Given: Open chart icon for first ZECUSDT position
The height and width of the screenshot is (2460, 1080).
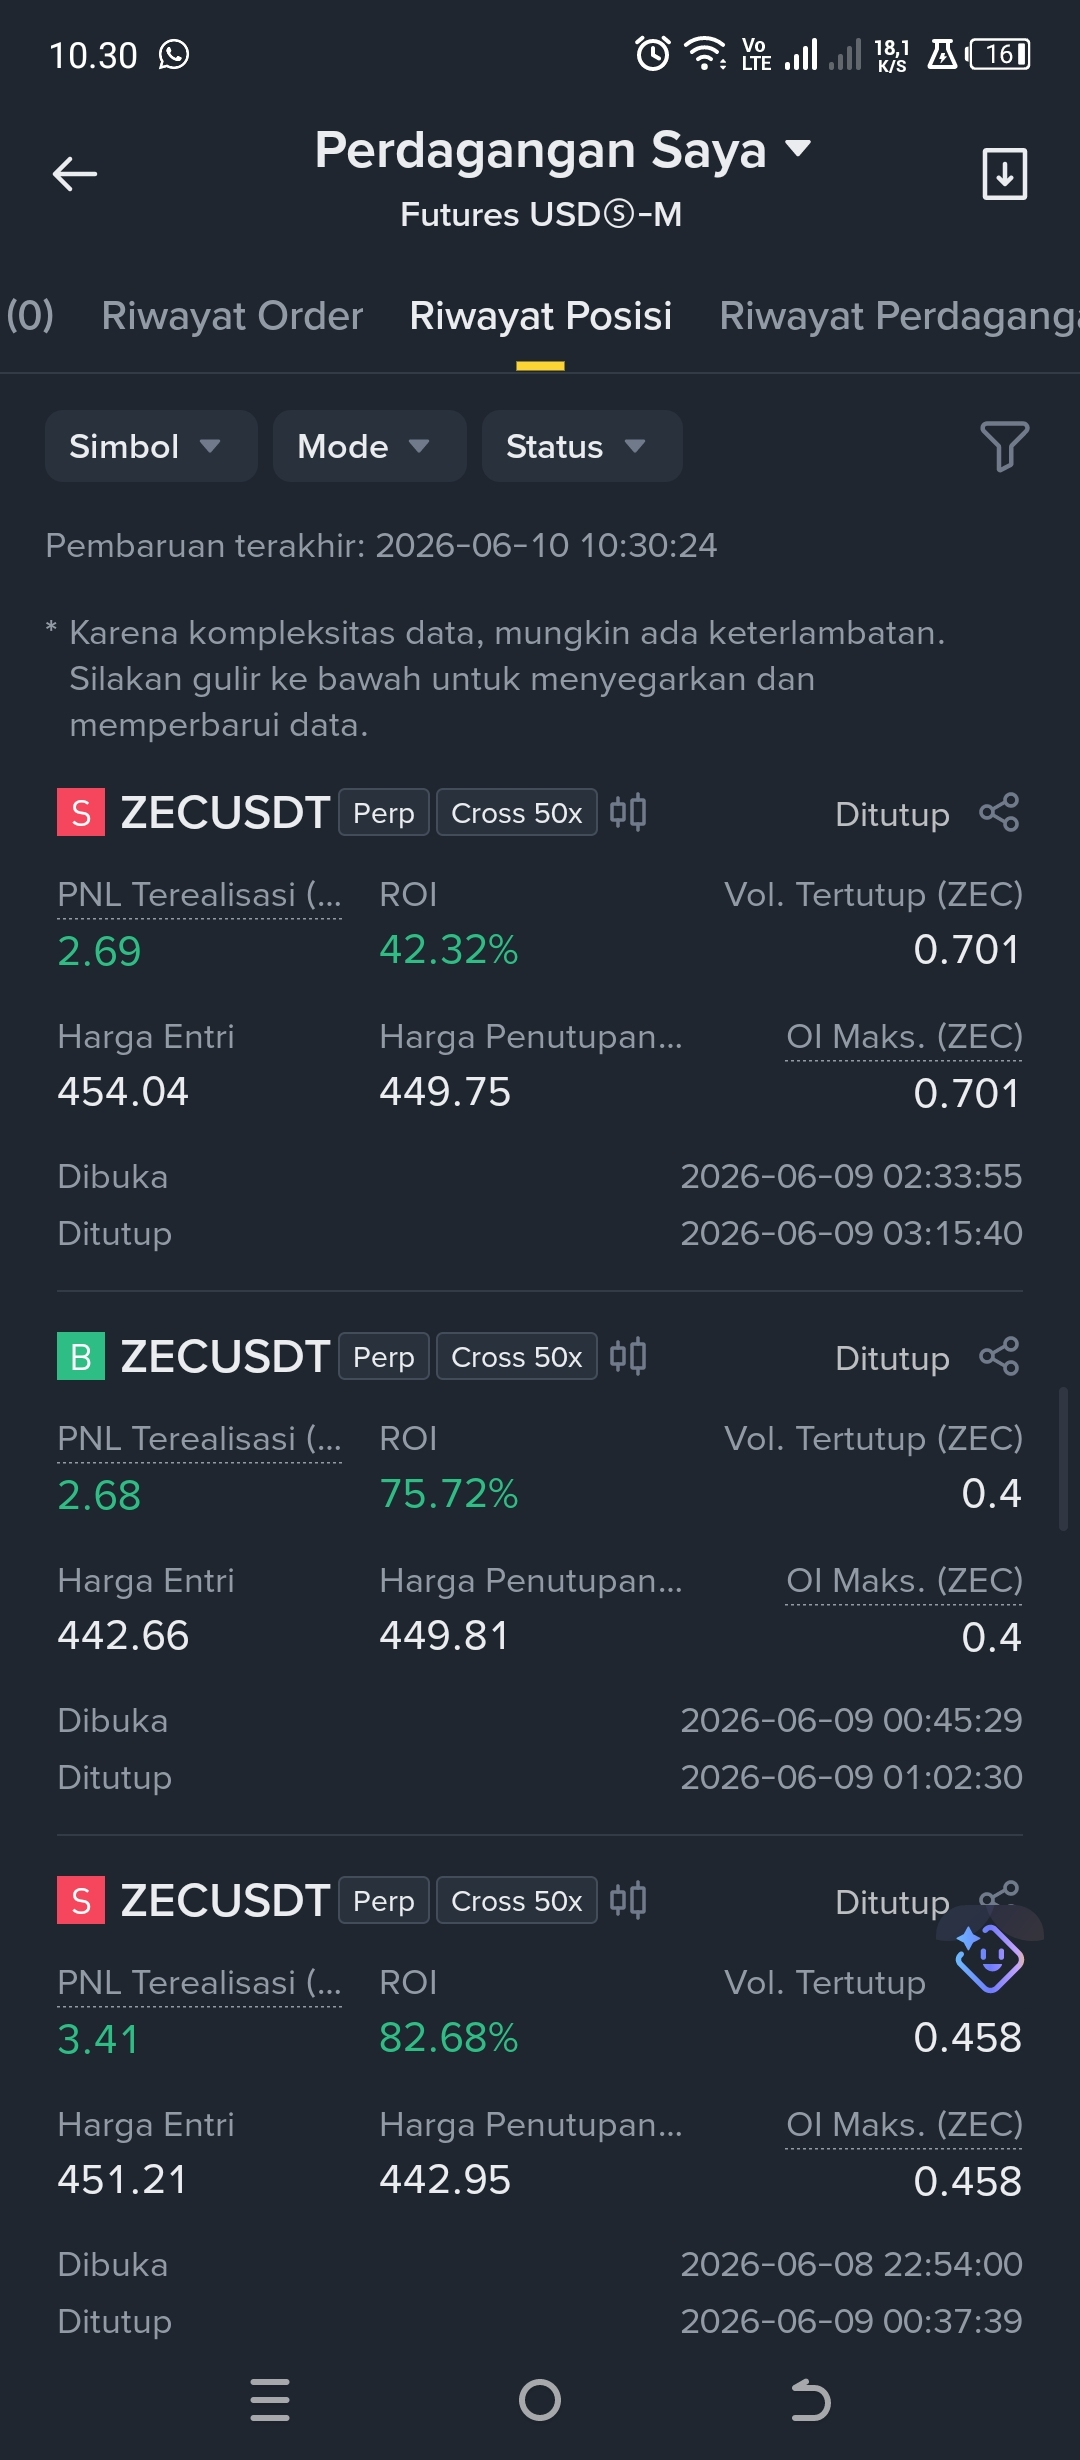Looking at the screenshot, I should point(628,812).
